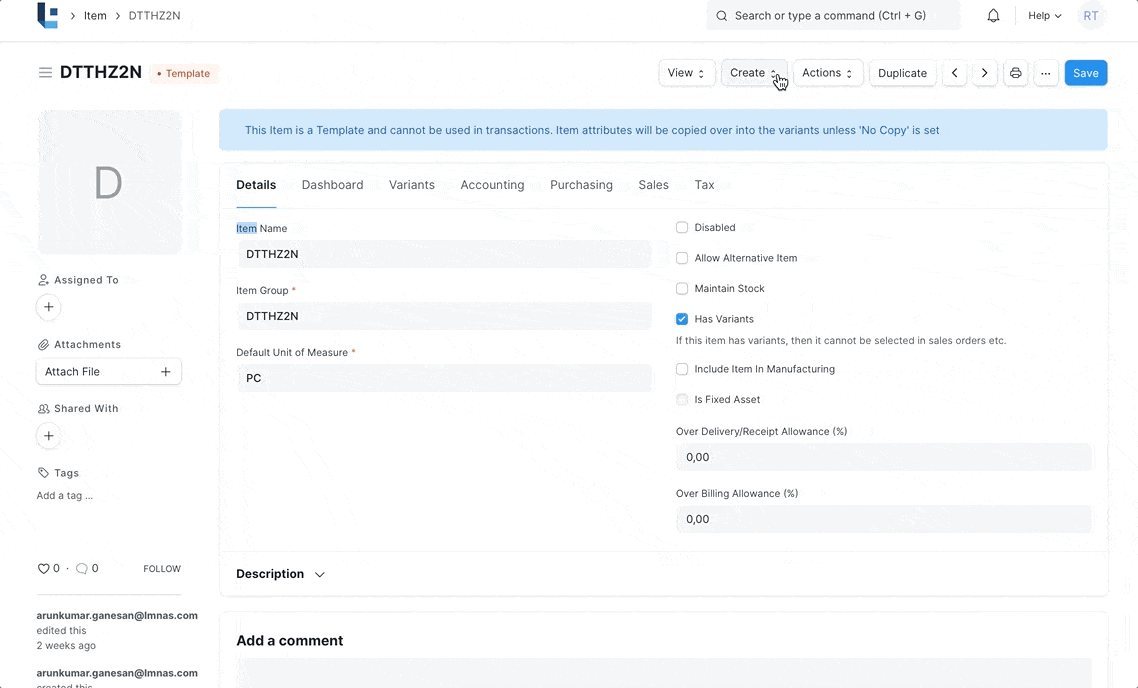Click the Save button

coord(1085,73)
